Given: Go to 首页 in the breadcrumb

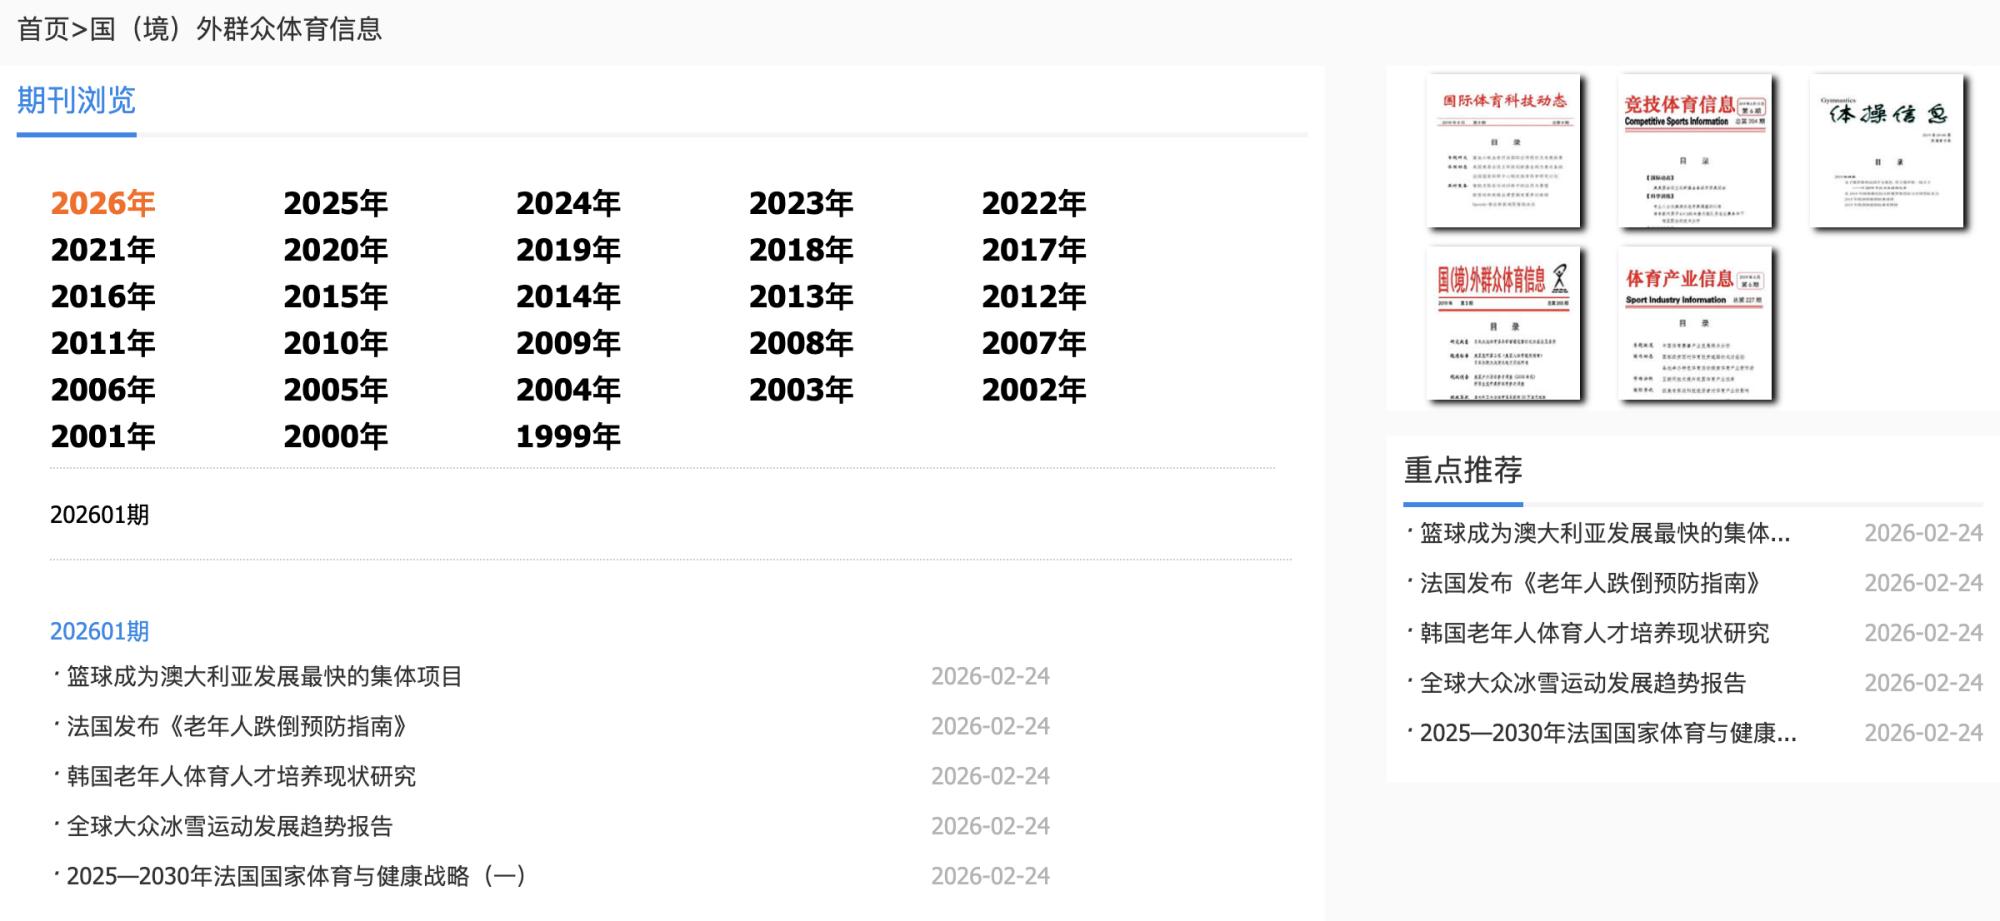Looking at the screenshot, I should pyautogui.click(x=43, y=29).
